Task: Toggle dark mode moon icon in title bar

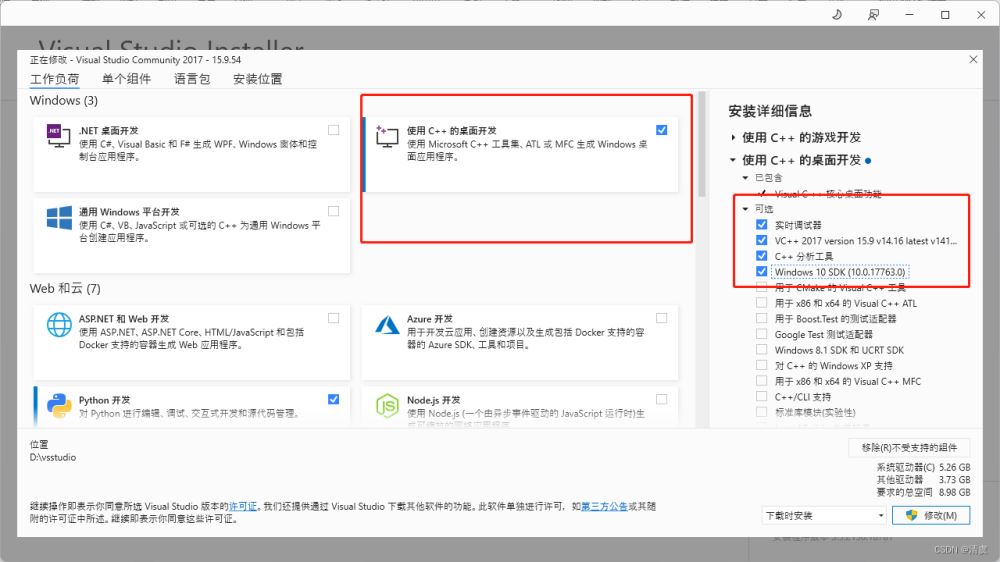Action: tap(837, 14)
